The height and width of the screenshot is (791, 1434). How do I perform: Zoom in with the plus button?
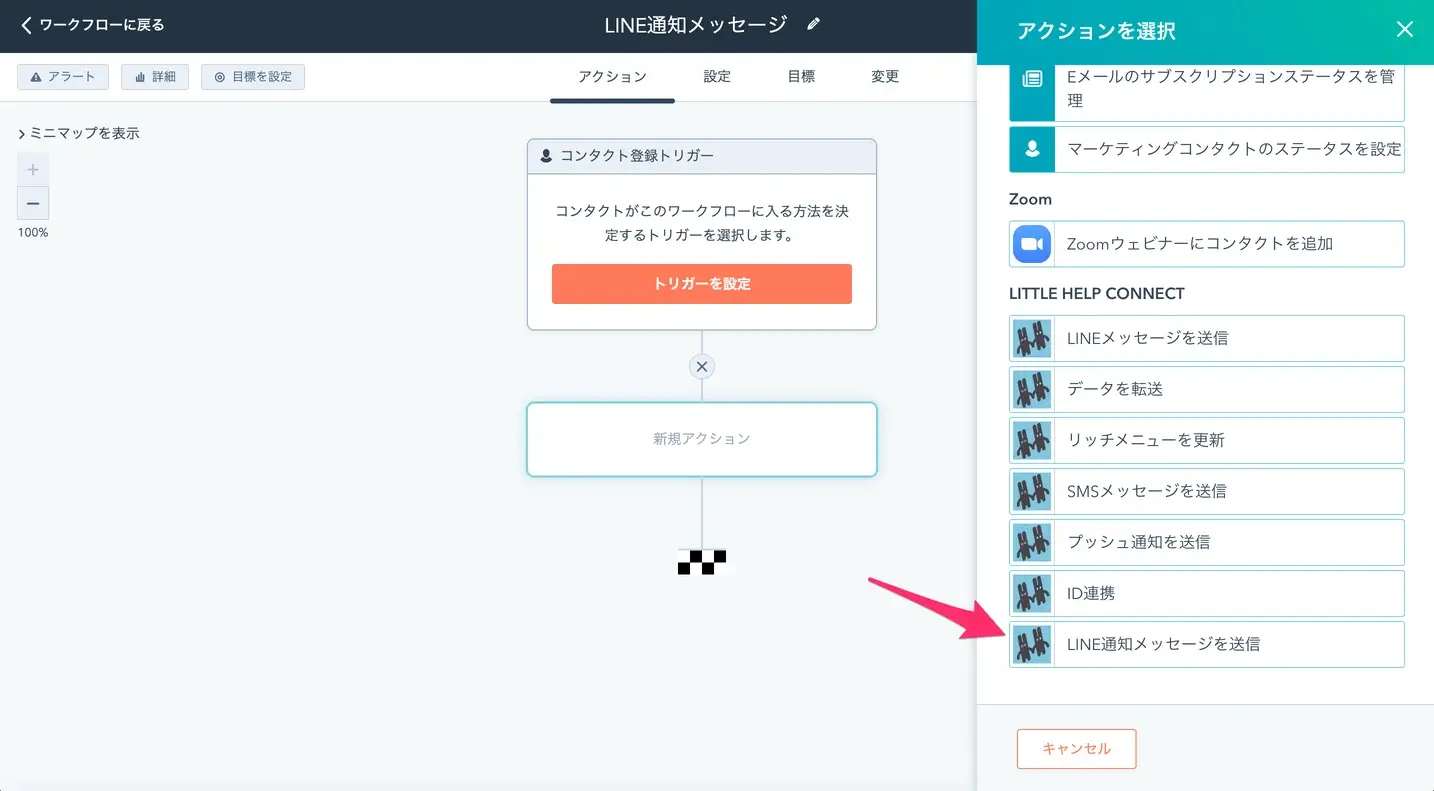33,170
